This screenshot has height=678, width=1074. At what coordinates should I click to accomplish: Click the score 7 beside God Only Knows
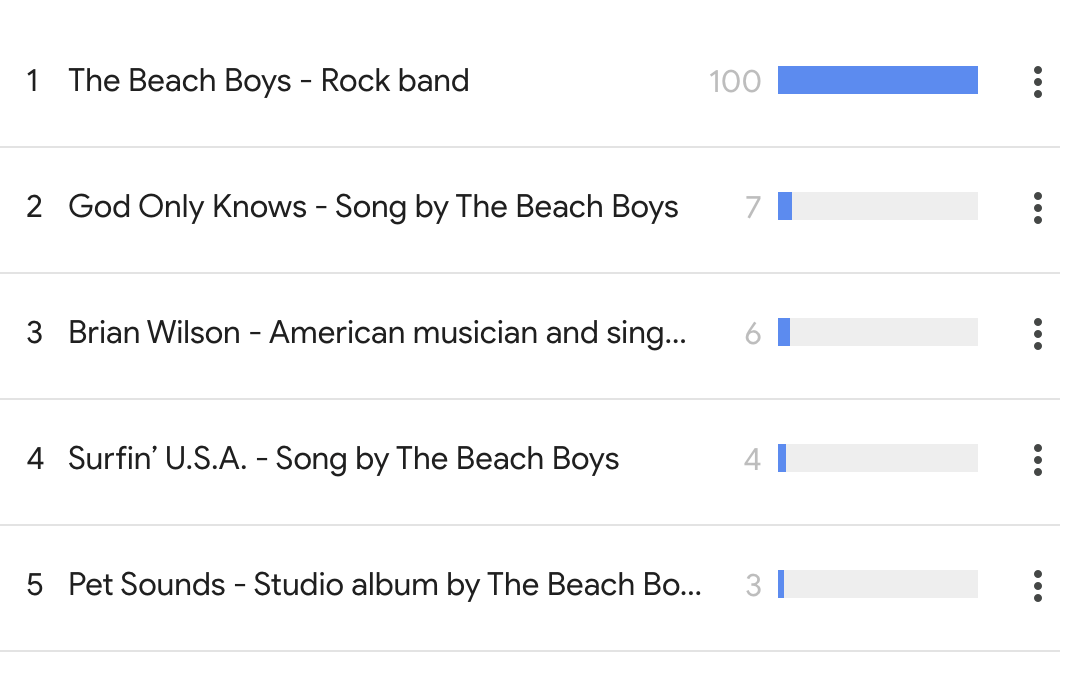pyautogui.click(x=753, y=208)
